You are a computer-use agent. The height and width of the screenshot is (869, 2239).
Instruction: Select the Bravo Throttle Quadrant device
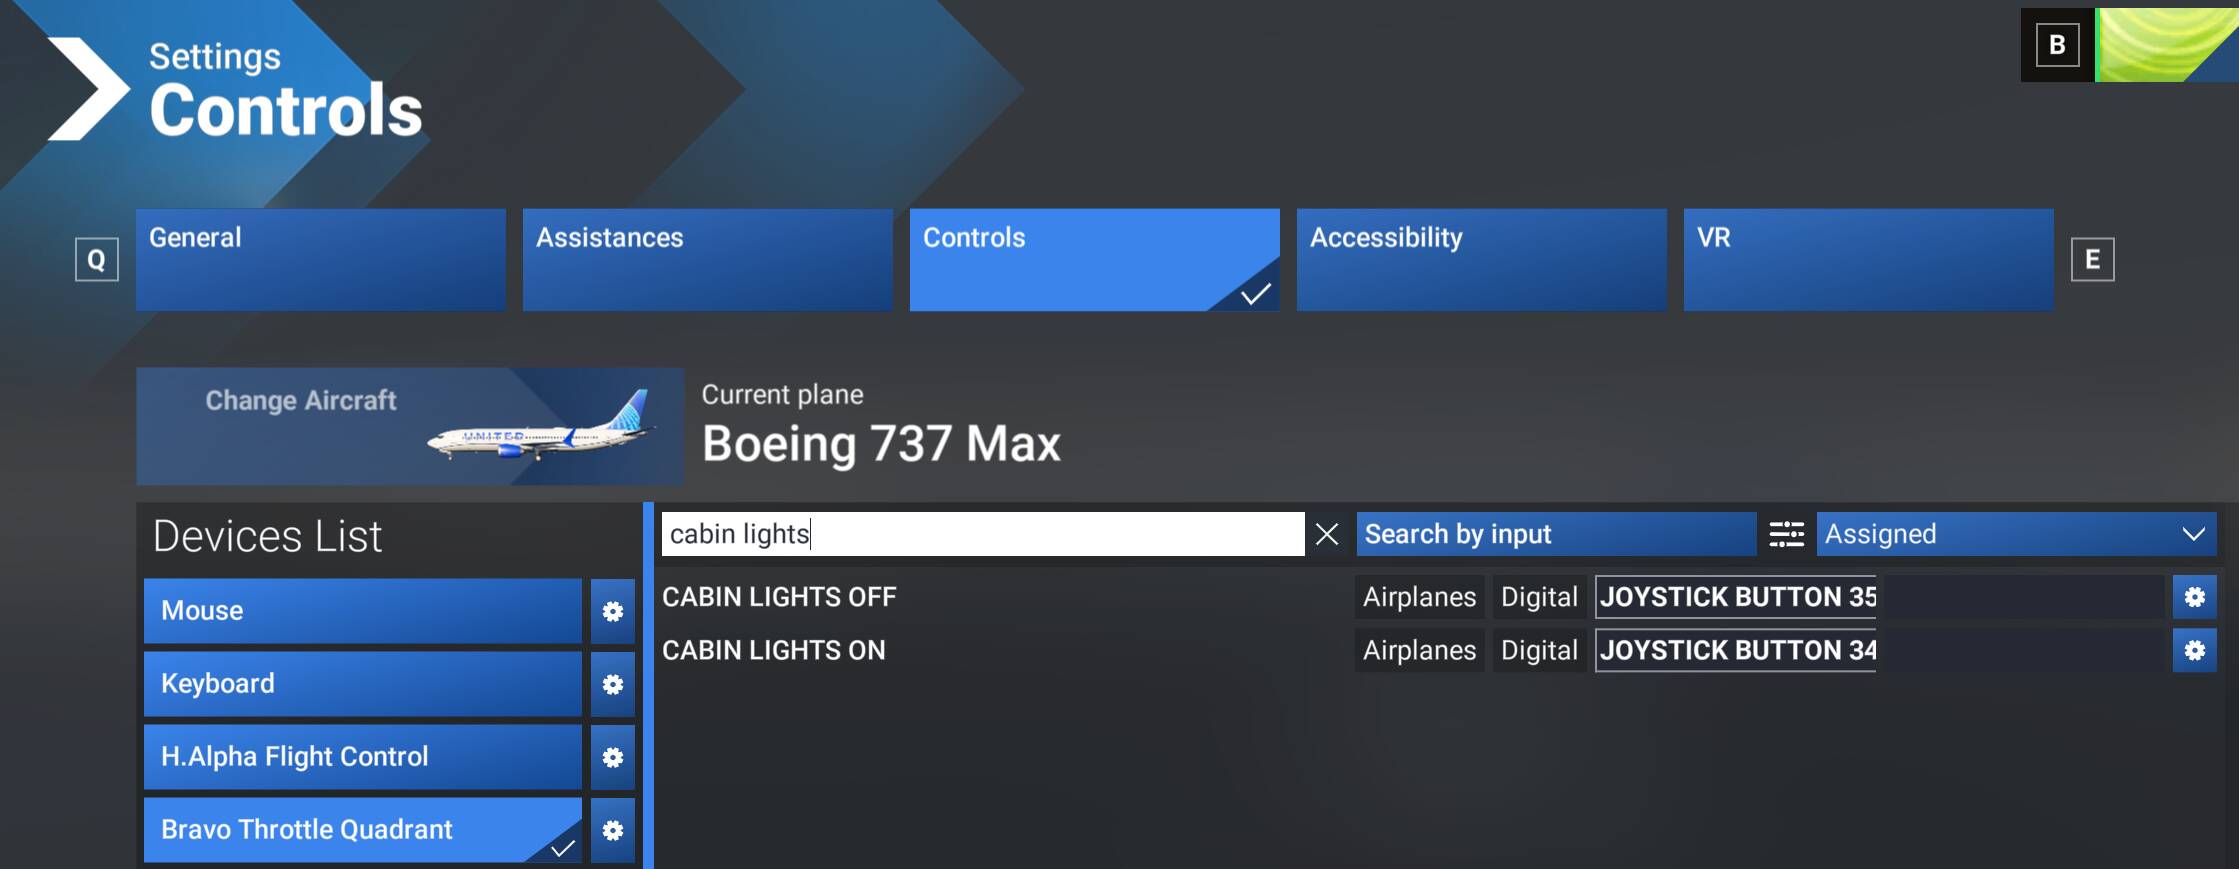(x=362, y=830)
